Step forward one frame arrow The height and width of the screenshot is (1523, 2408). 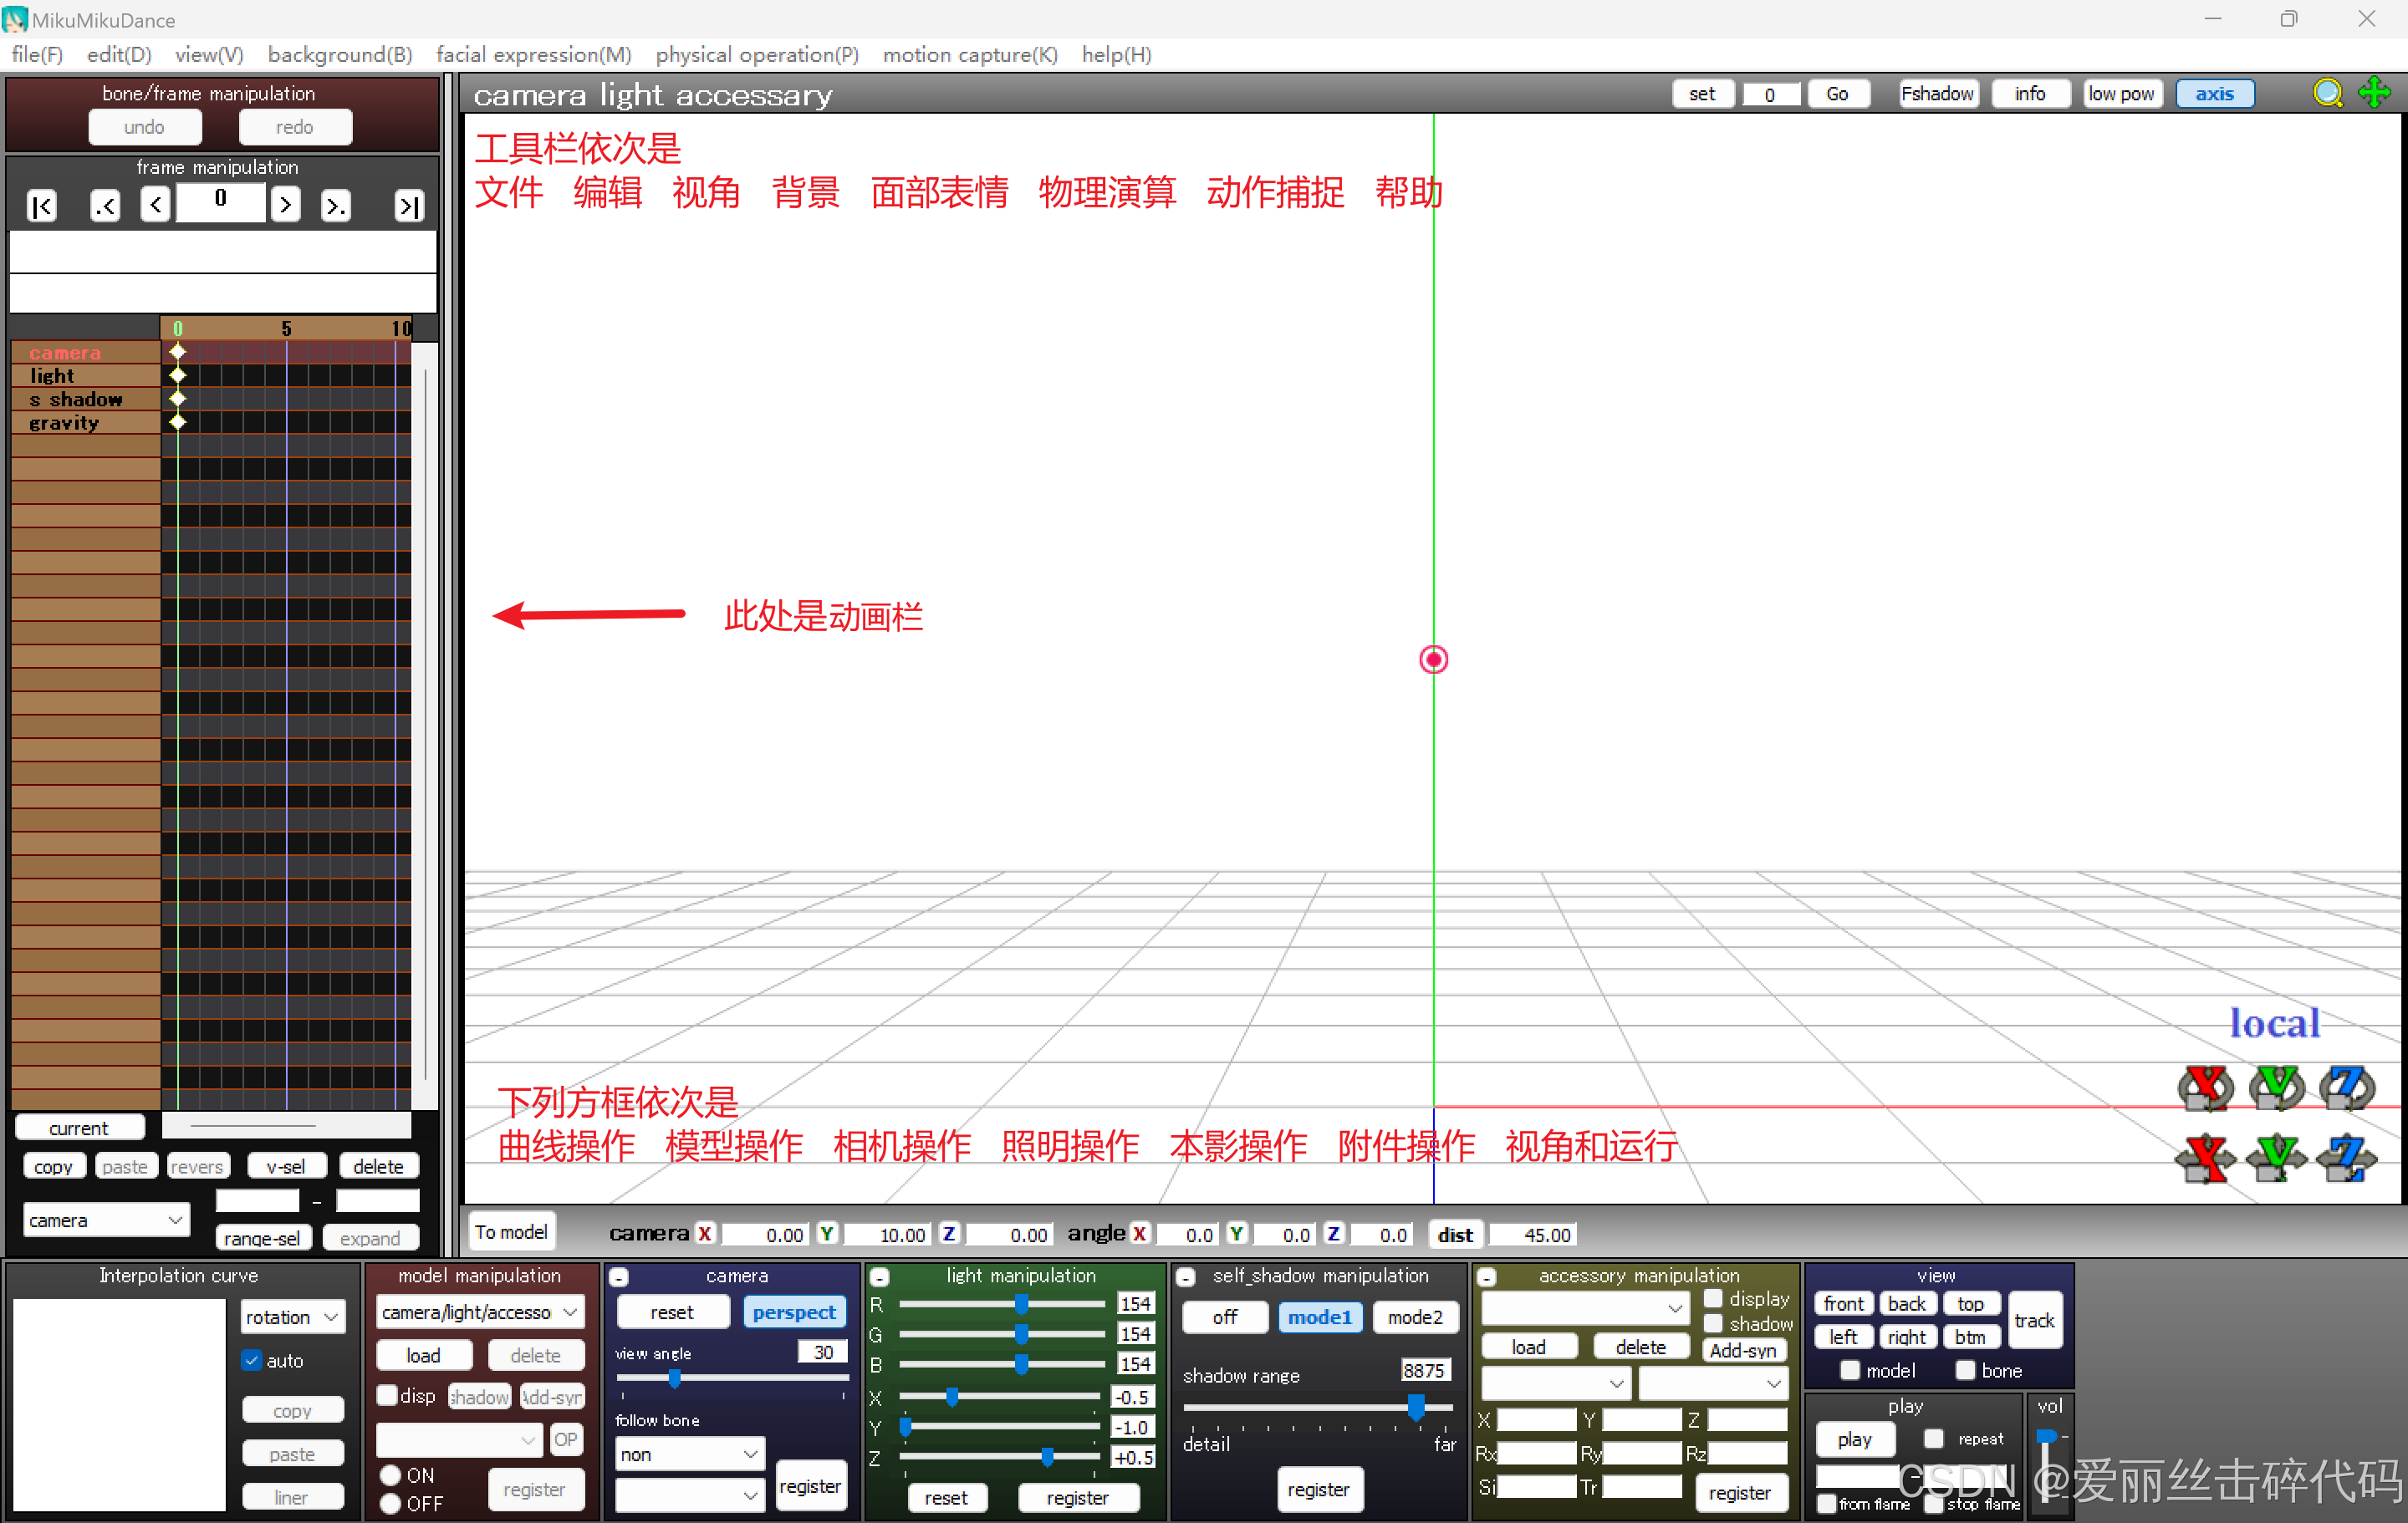click(x=286, y=205)
